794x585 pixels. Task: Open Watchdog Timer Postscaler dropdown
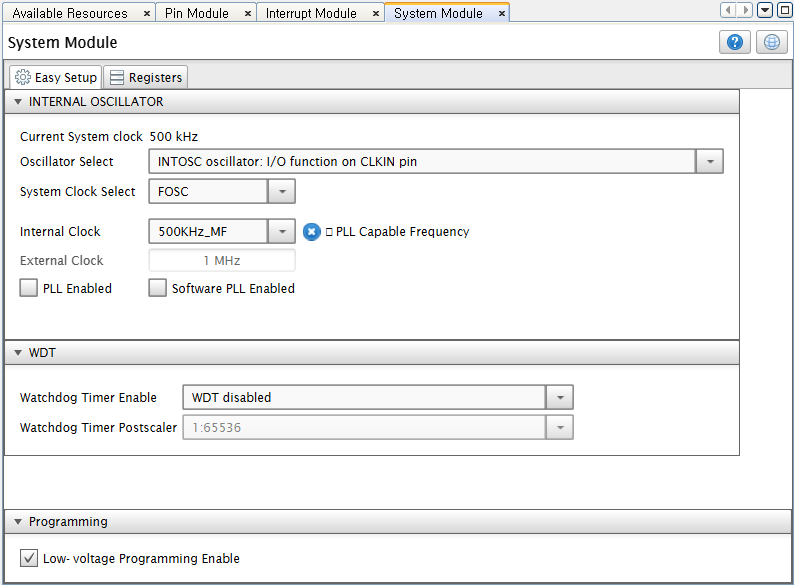(x=560, y=427)
